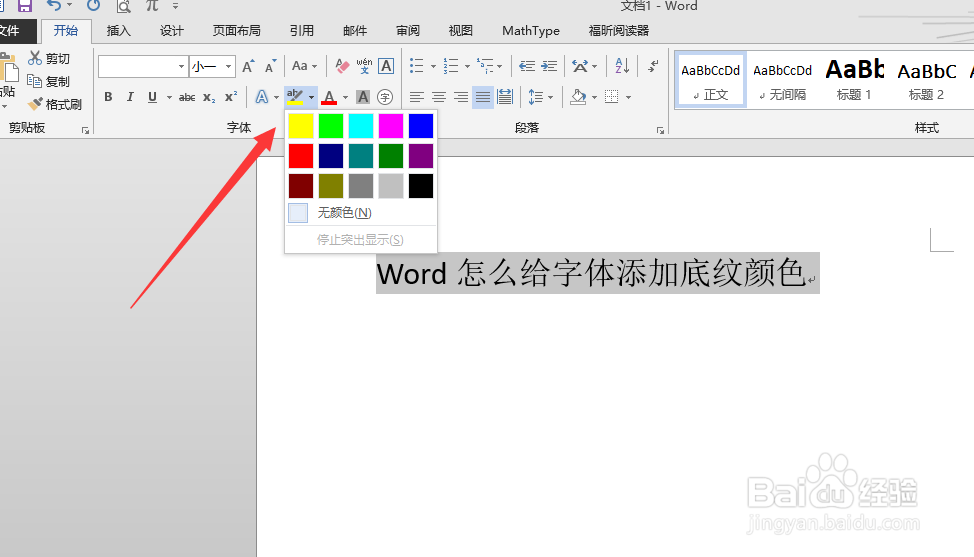Open the font name combo box
This screenshot has width=974, height=557.
tap(143, 66)
